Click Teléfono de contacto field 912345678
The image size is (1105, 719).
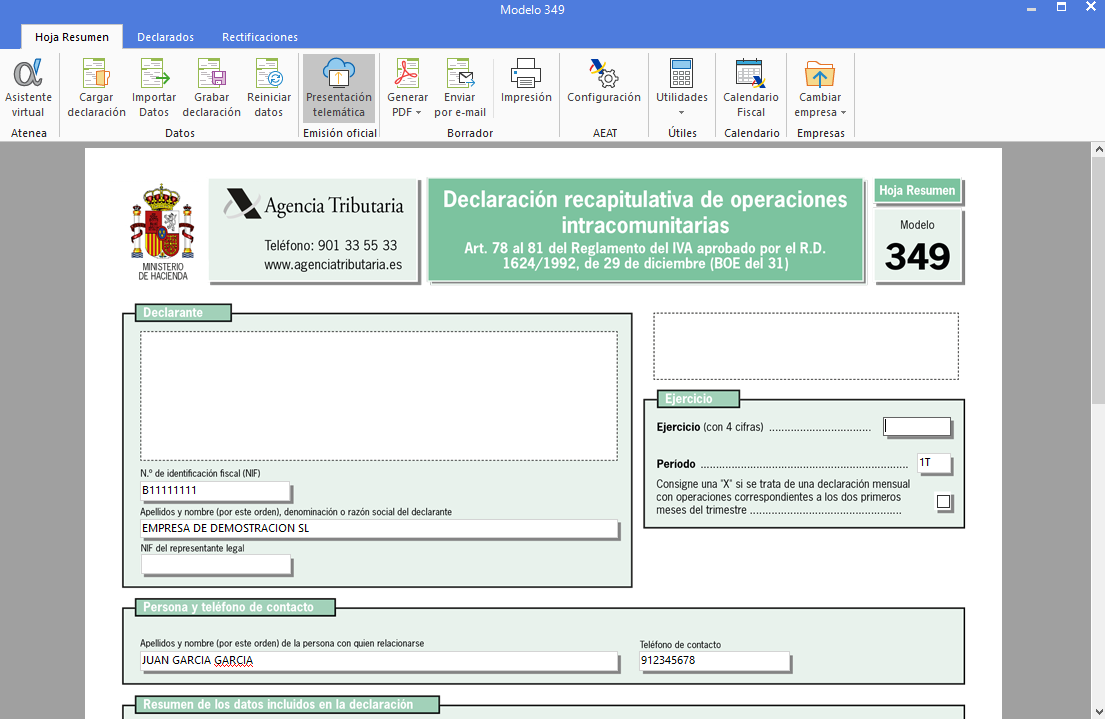click(x=715, y=660)
